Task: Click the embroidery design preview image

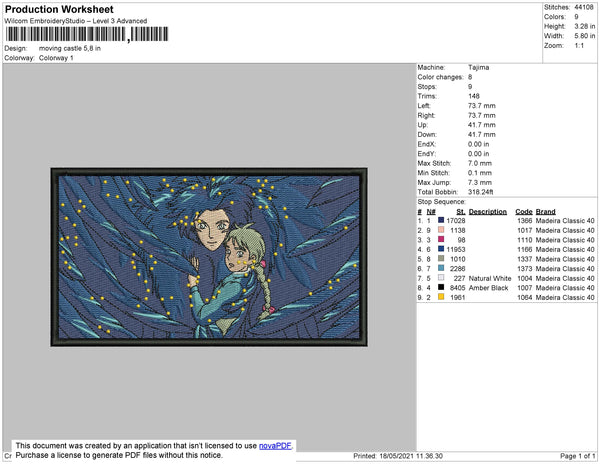Action: [x=209, y=257]
